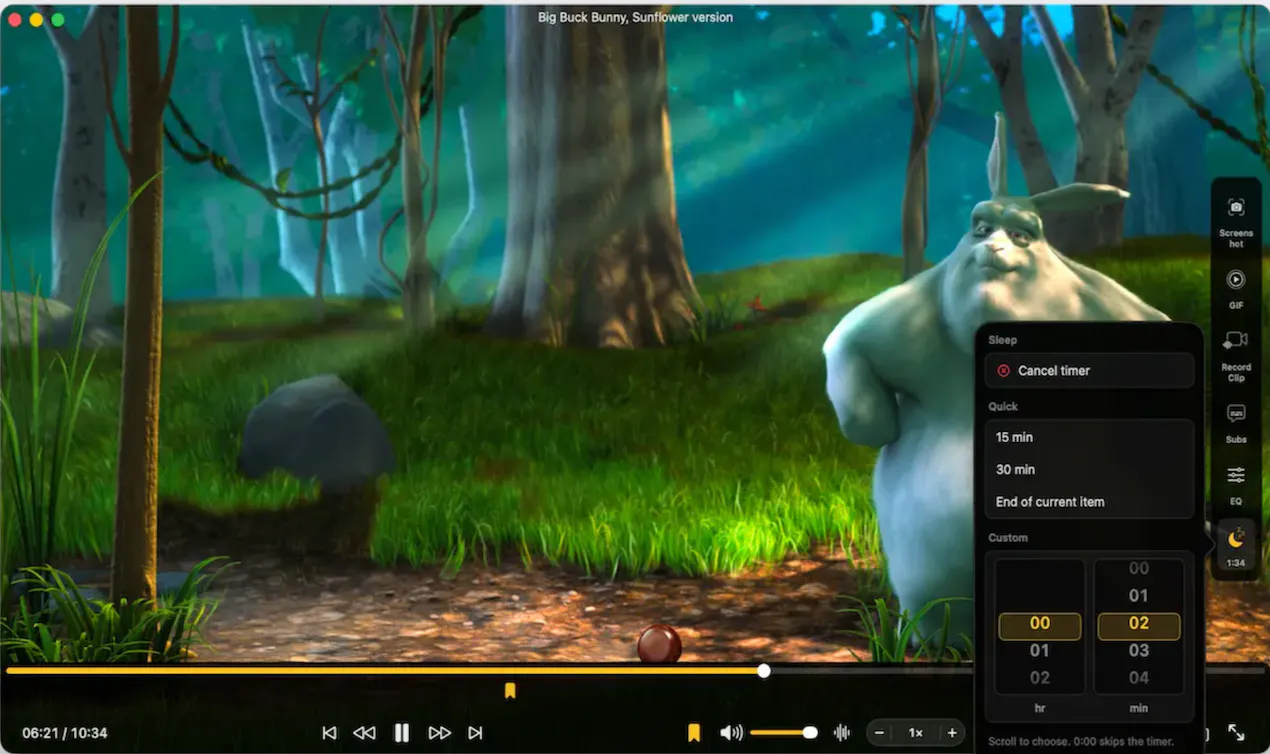Click the playback progress bar handle

pyautogui.click(x=764, y=671)
